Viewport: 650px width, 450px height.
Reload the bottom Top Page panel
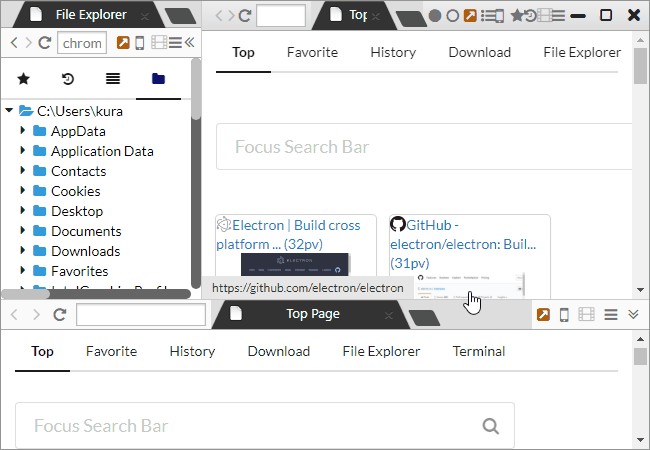60,315
